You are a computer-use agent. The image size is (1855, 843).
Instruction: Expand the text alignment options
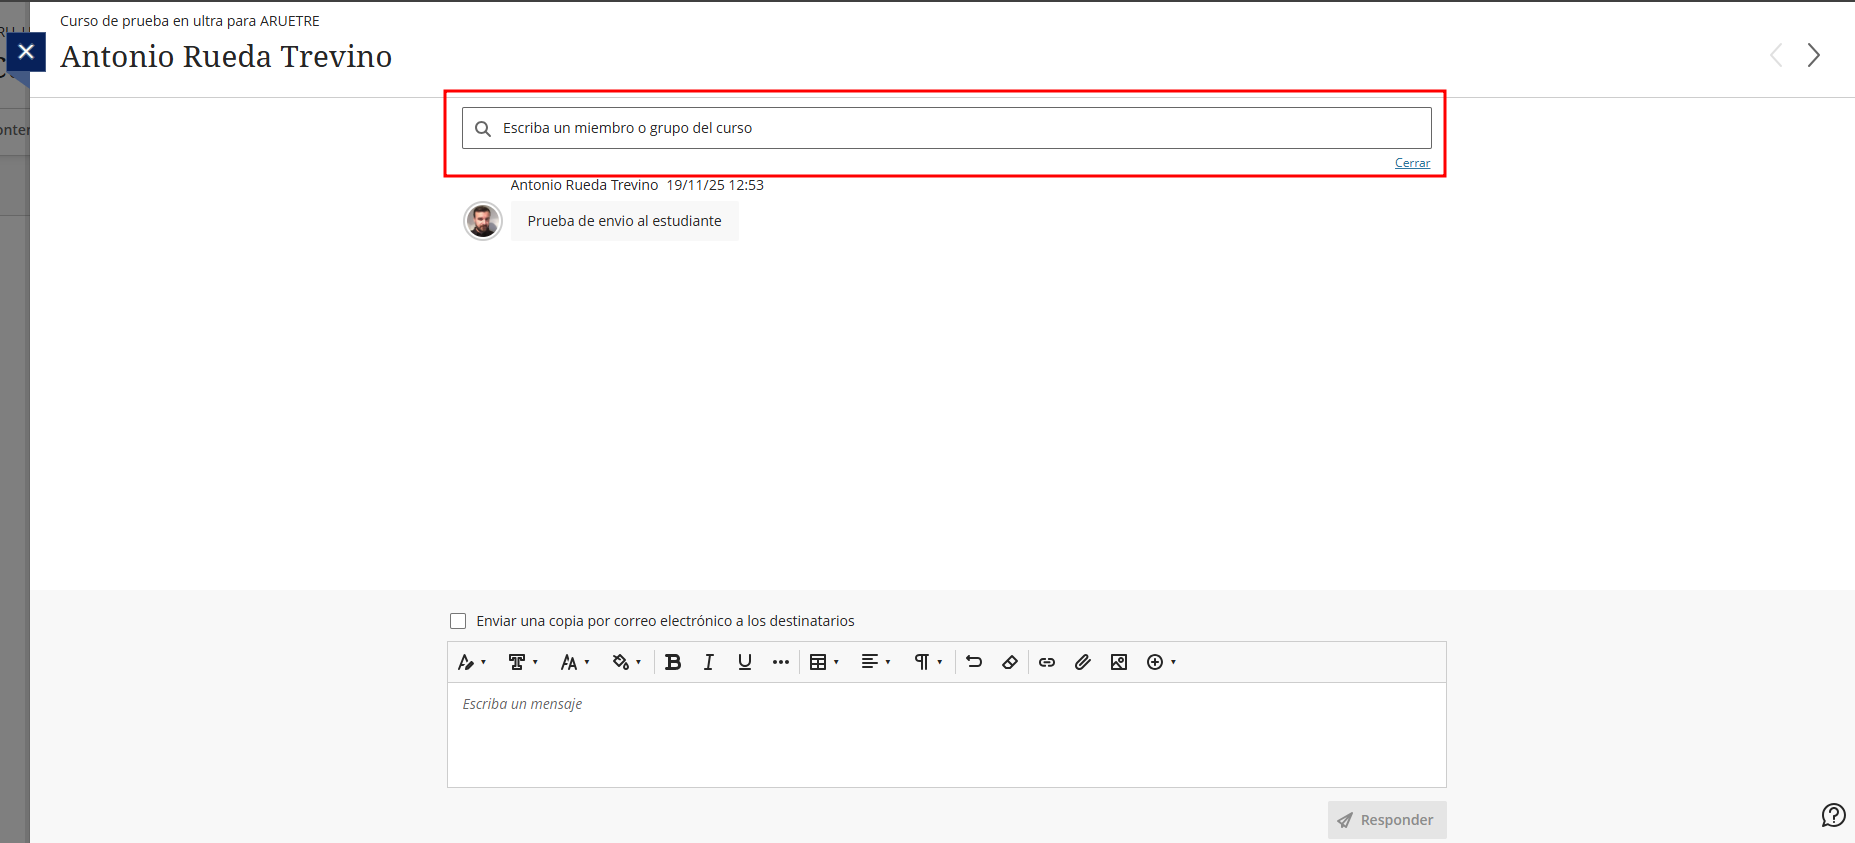pyautogui.click(x=876, y=662)
